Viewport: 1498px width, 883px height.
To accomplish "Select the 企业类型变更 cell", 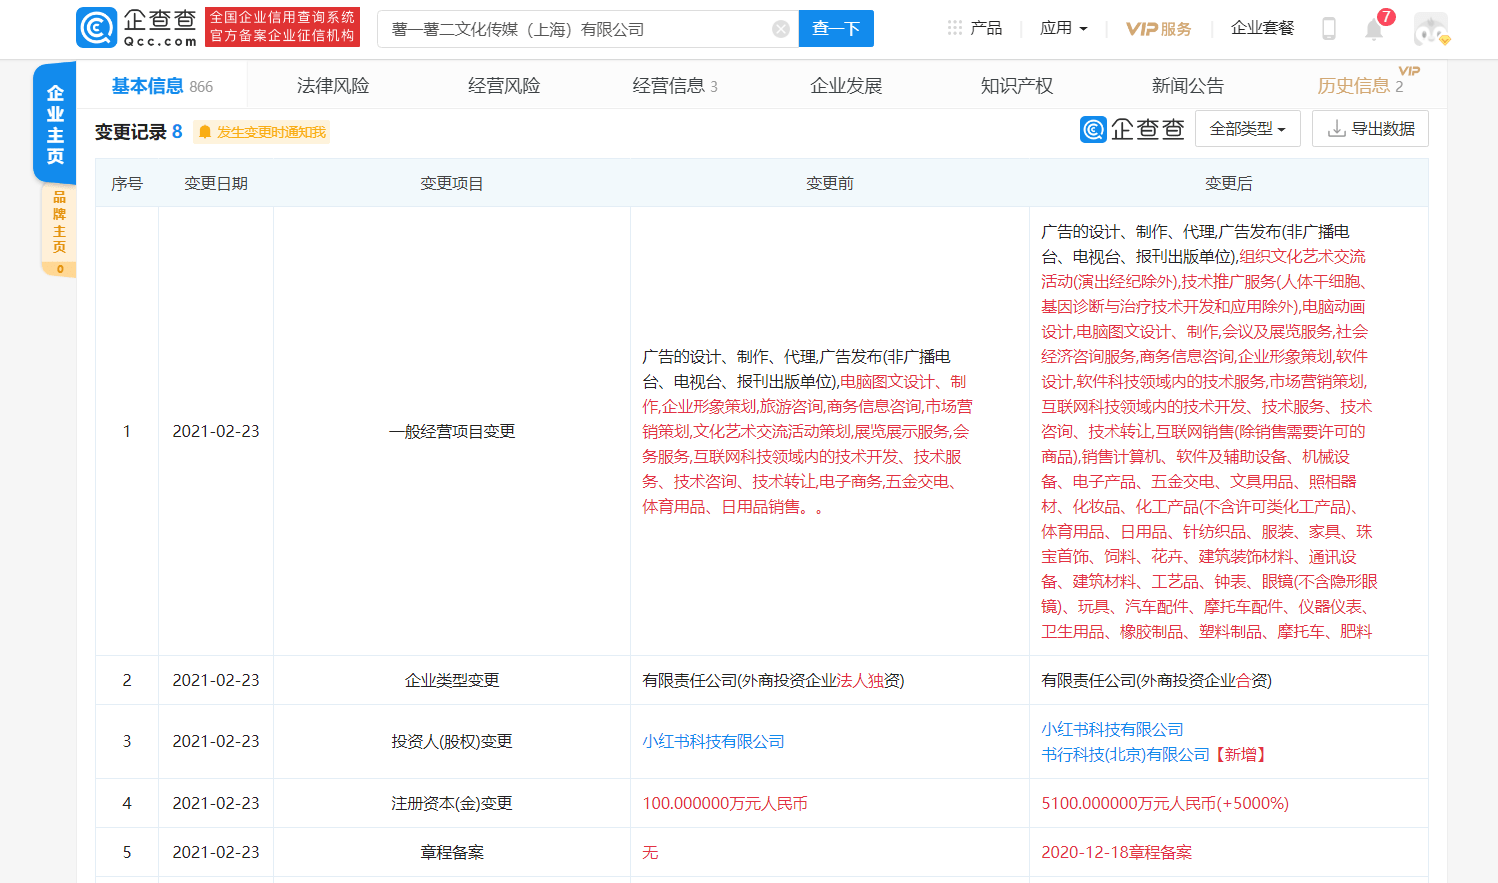I will (452, 681).
